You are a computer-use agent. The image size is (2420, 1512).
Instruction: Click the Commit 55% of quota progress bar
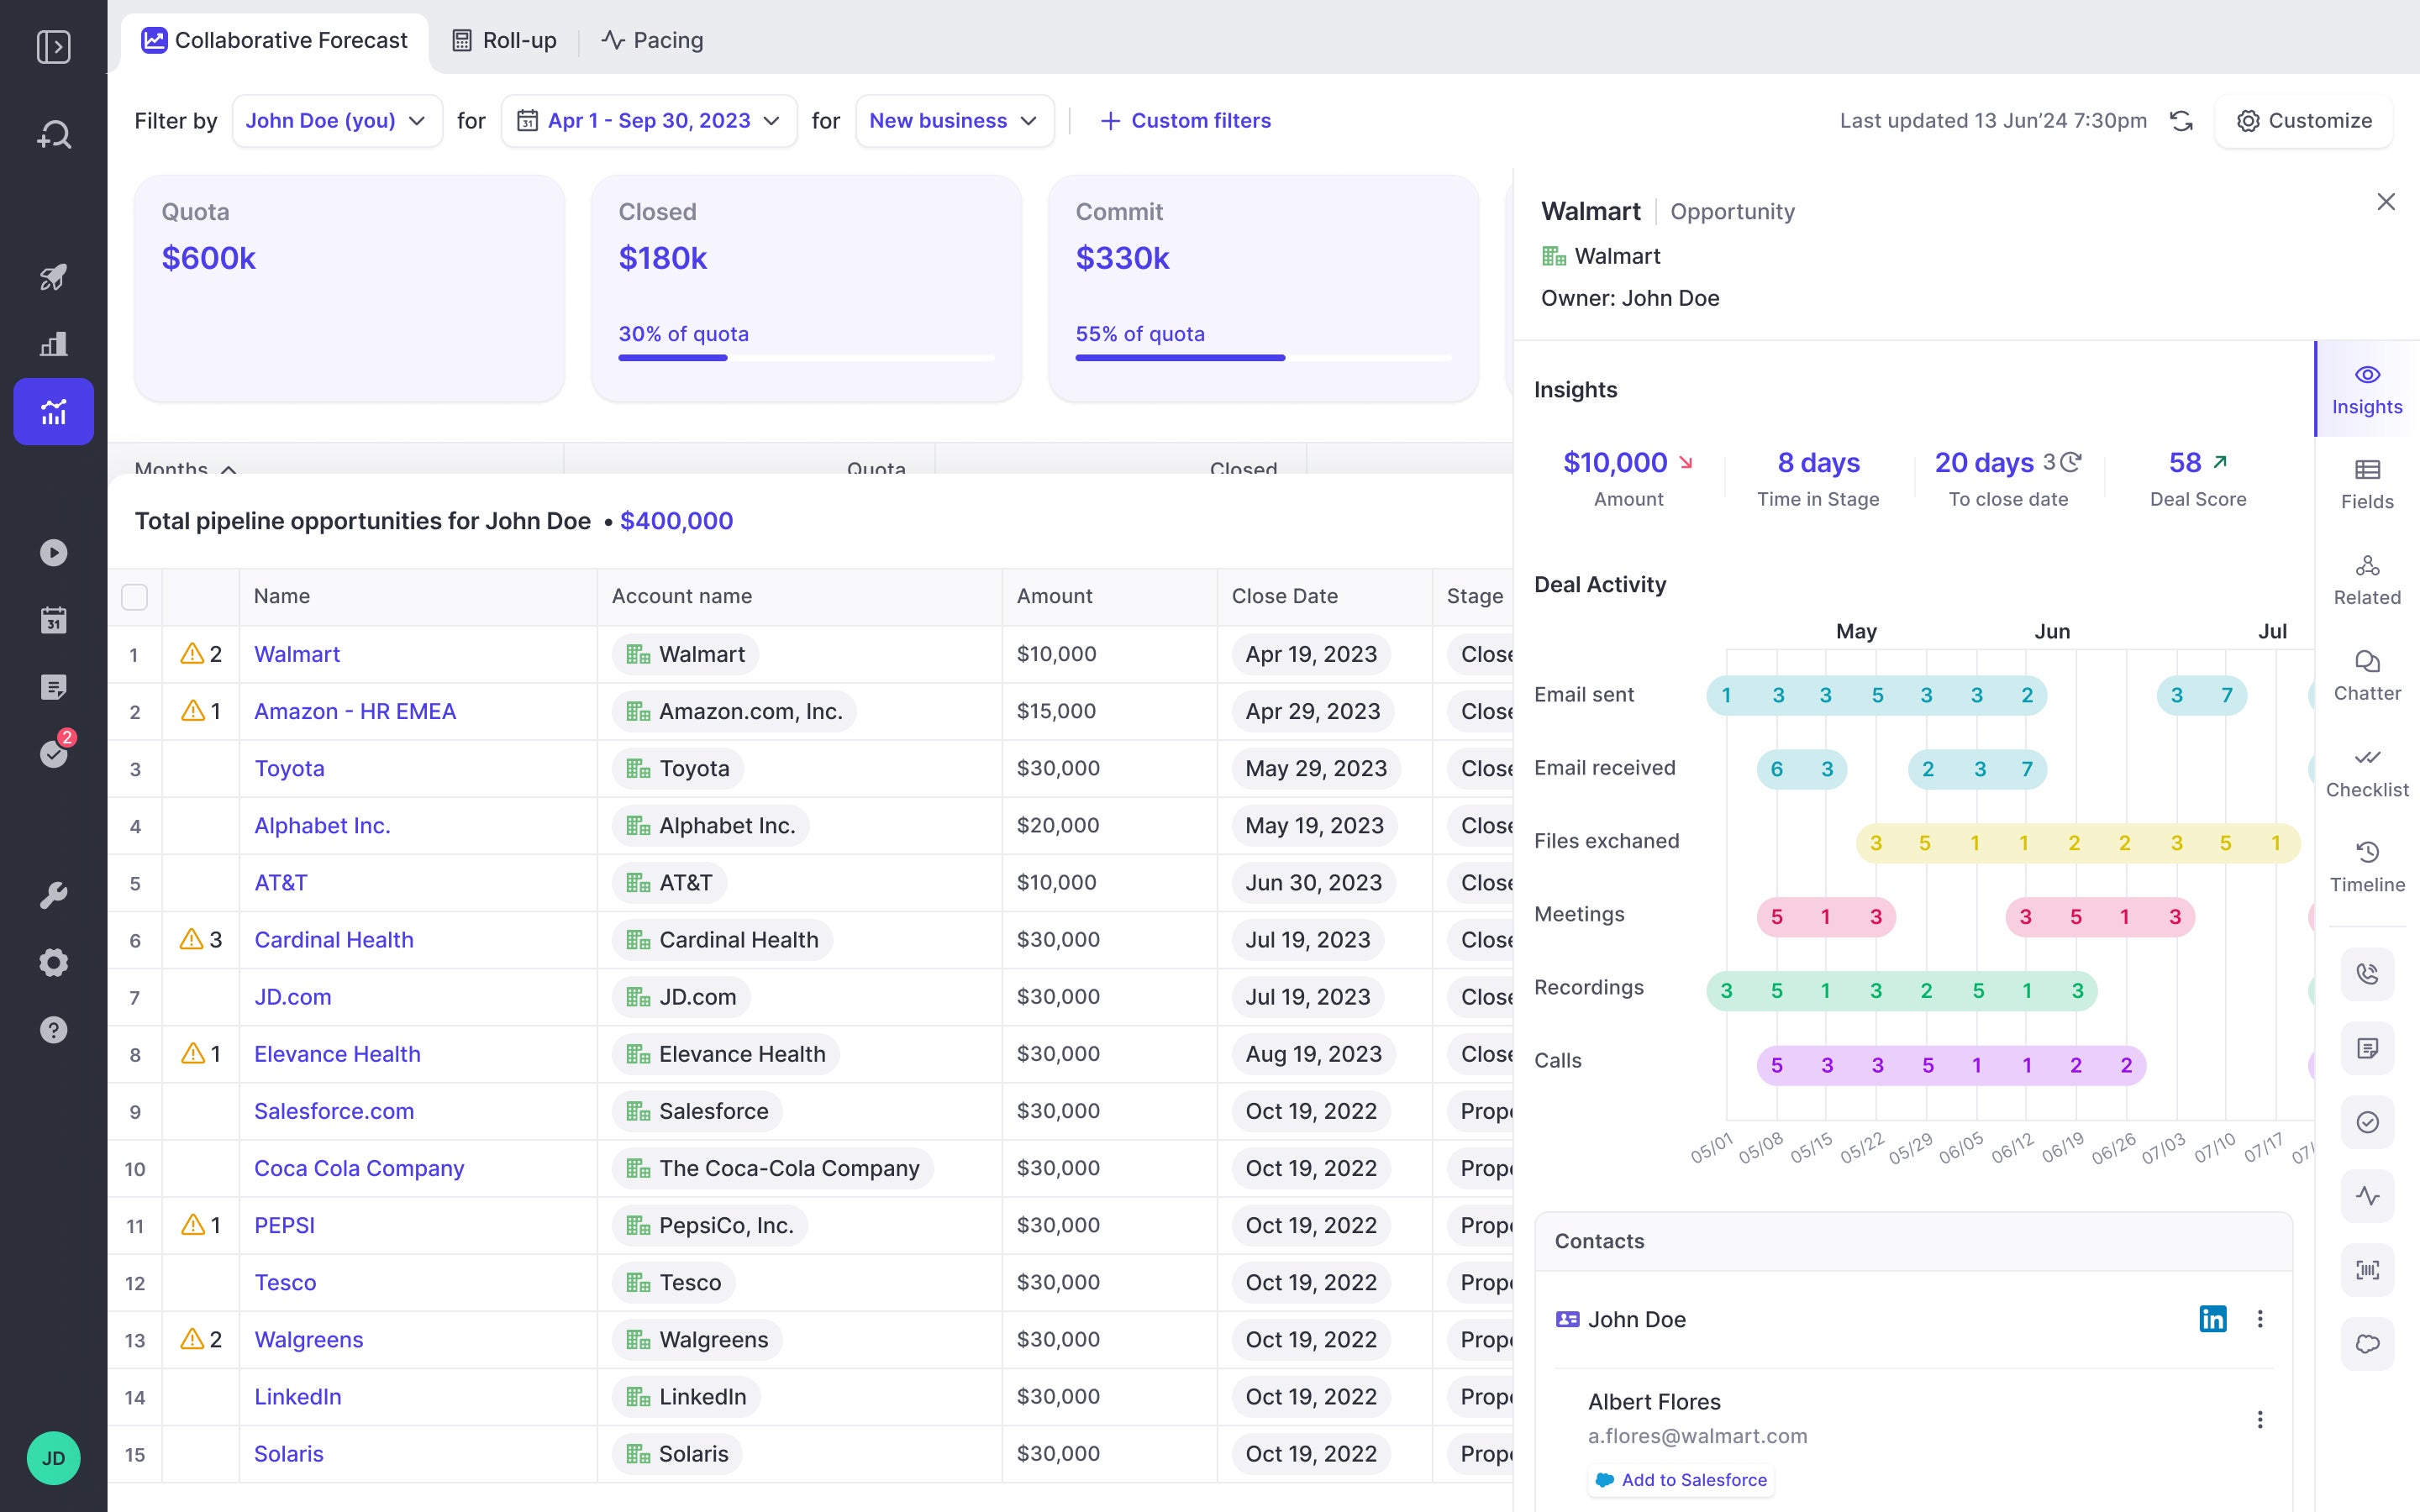pyautogui.click(x=1263, y=357)
